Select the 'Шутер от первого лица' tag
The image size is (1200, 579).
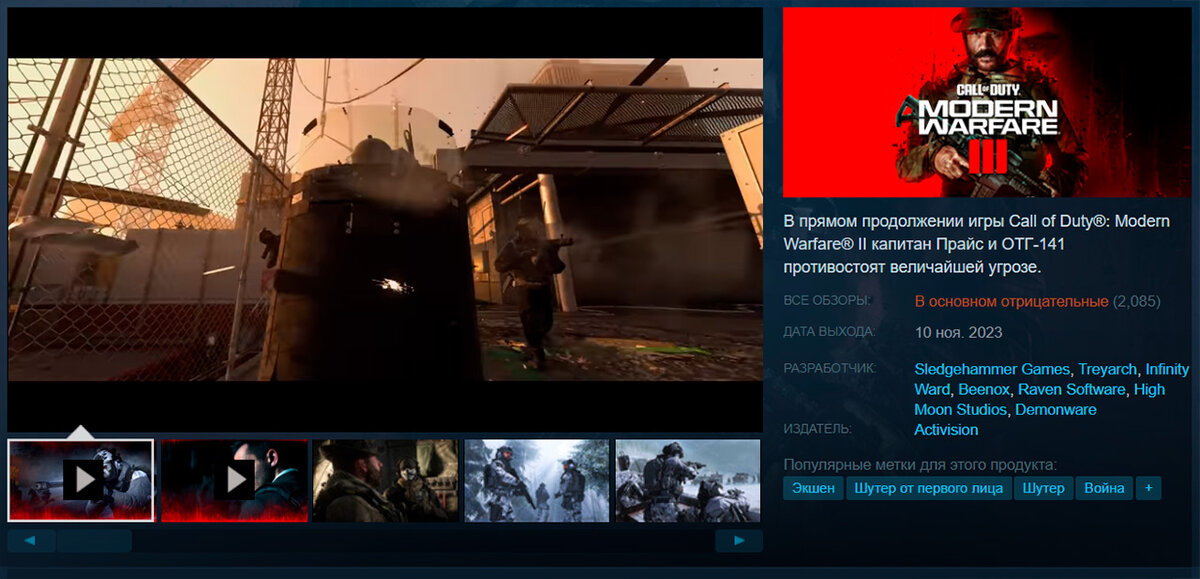tap(928, 488)
